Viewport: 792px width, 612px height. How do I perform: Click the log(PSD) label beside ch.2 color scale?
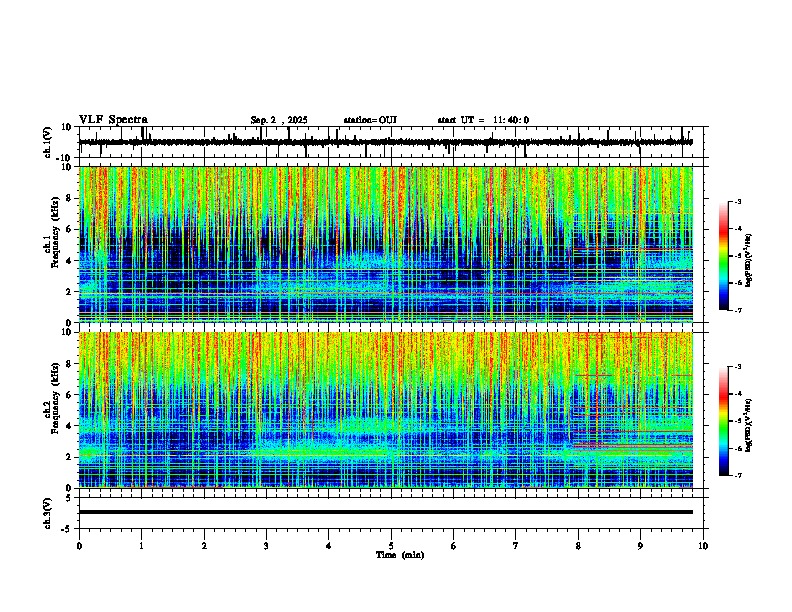[x=748, y=425]
